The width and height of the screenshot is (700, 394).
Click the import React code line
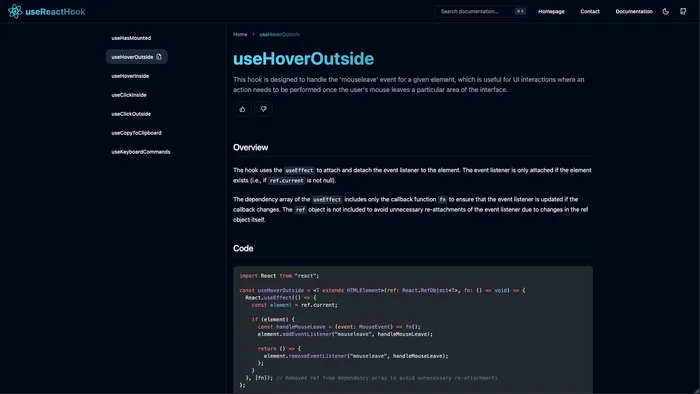[x=279, y=276]
